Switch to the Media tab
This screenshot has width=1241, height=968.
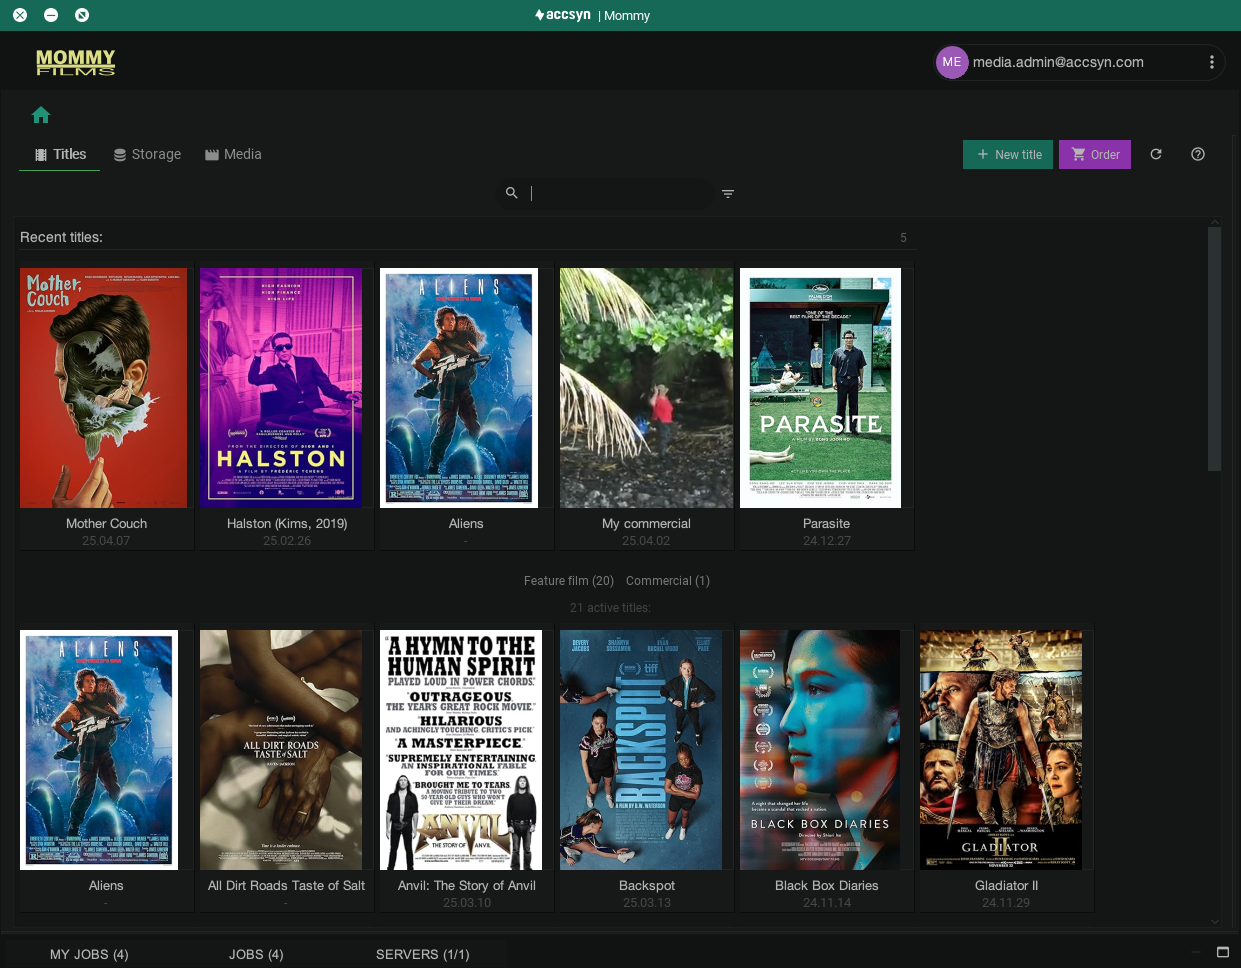[233, 154]
